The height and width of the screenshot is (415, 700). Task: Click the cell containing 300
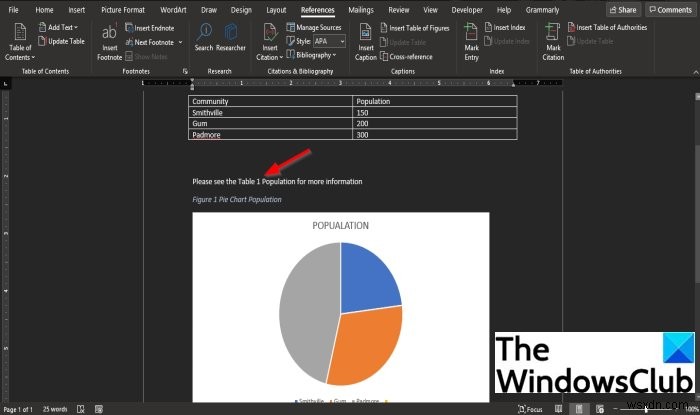tap(434, 134)
